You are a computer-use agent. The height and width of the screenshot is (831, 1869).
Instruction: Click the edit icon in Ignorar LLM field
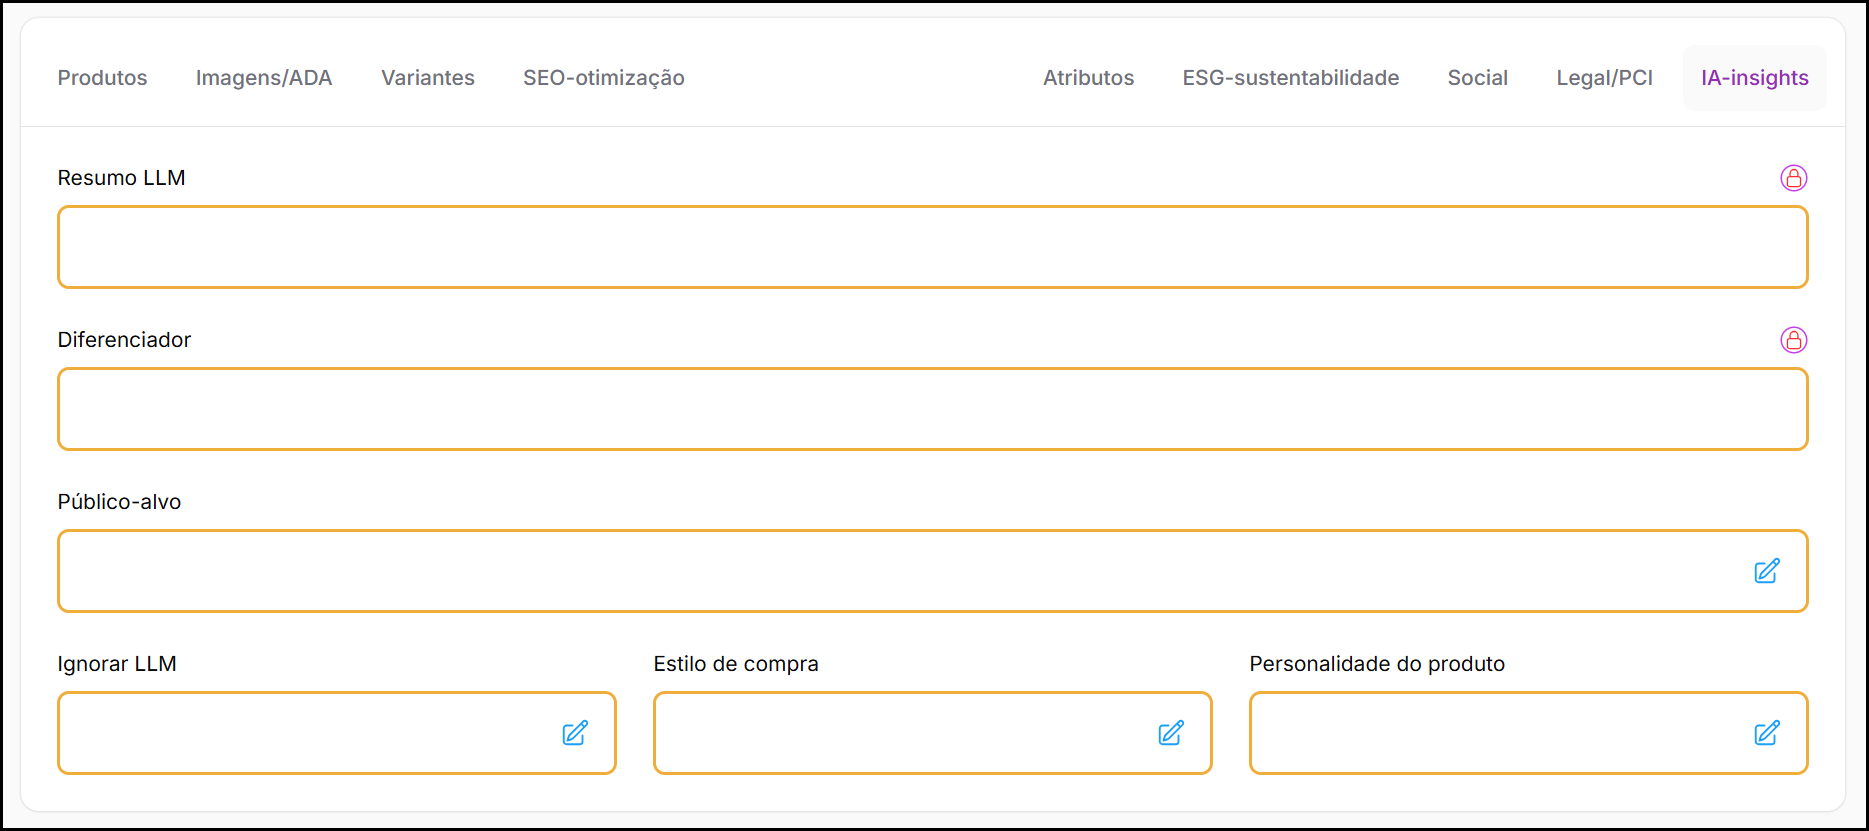pyautogui.click(x=574, y=733)
